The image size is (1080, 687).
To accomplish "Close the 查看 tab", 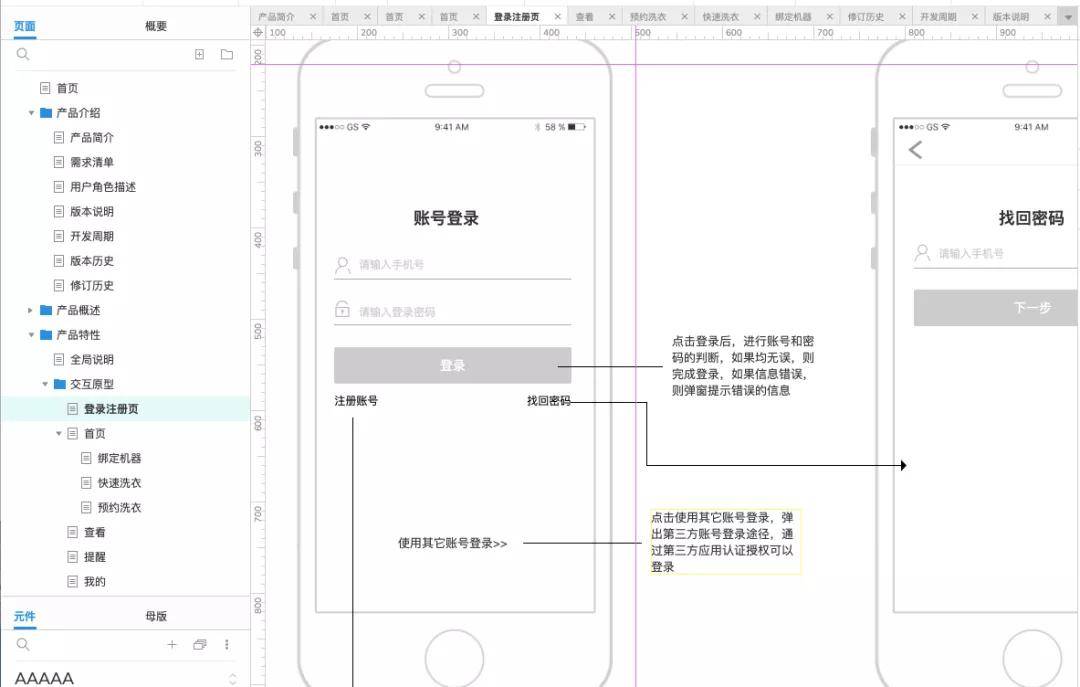I will coord(612,17).
